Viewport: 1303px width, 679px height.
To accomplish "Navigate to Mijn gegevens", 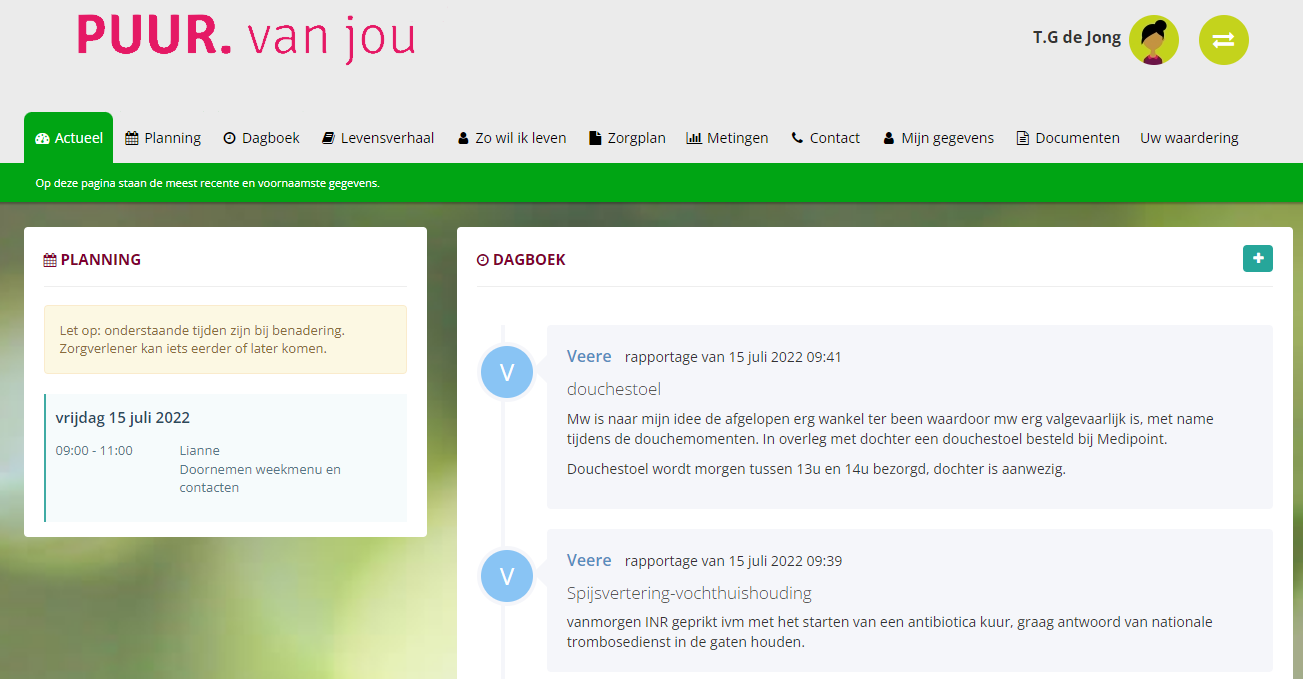I will pos(938,138).
